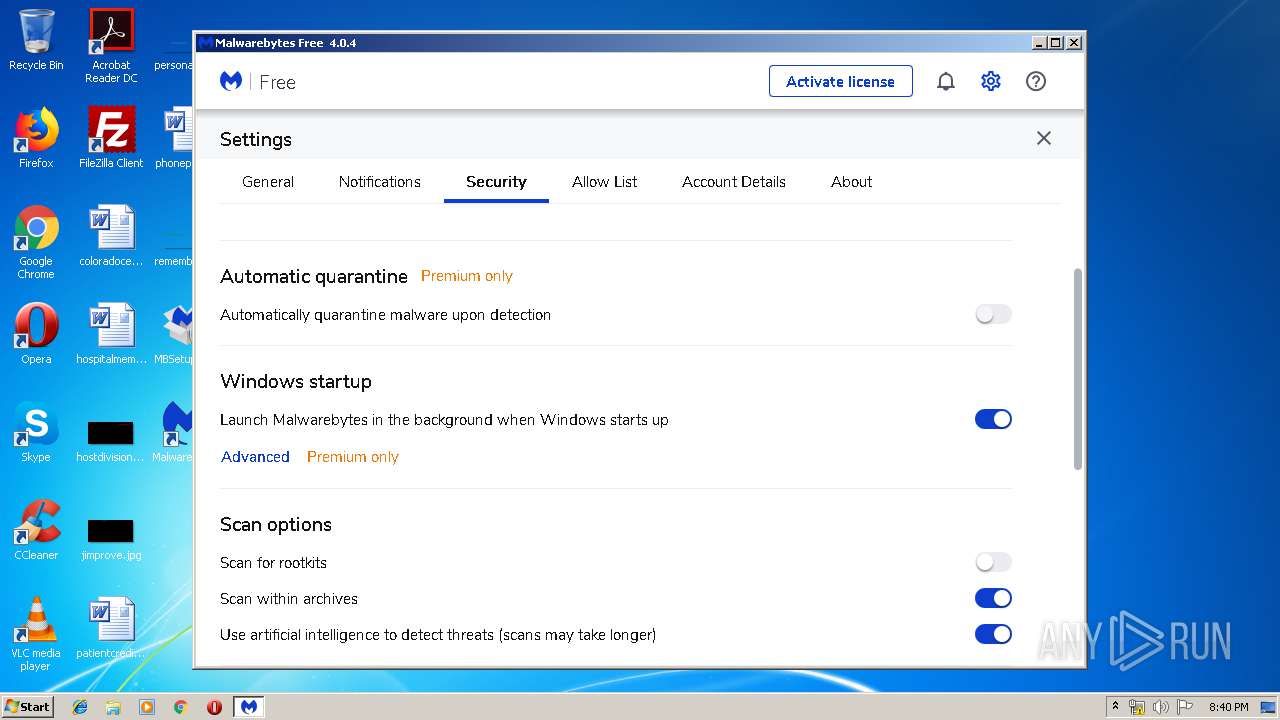Open Acrobat Reader DC desktop shortcut
The width and height of the screenshot is (1280, 720).
(111, 46)
